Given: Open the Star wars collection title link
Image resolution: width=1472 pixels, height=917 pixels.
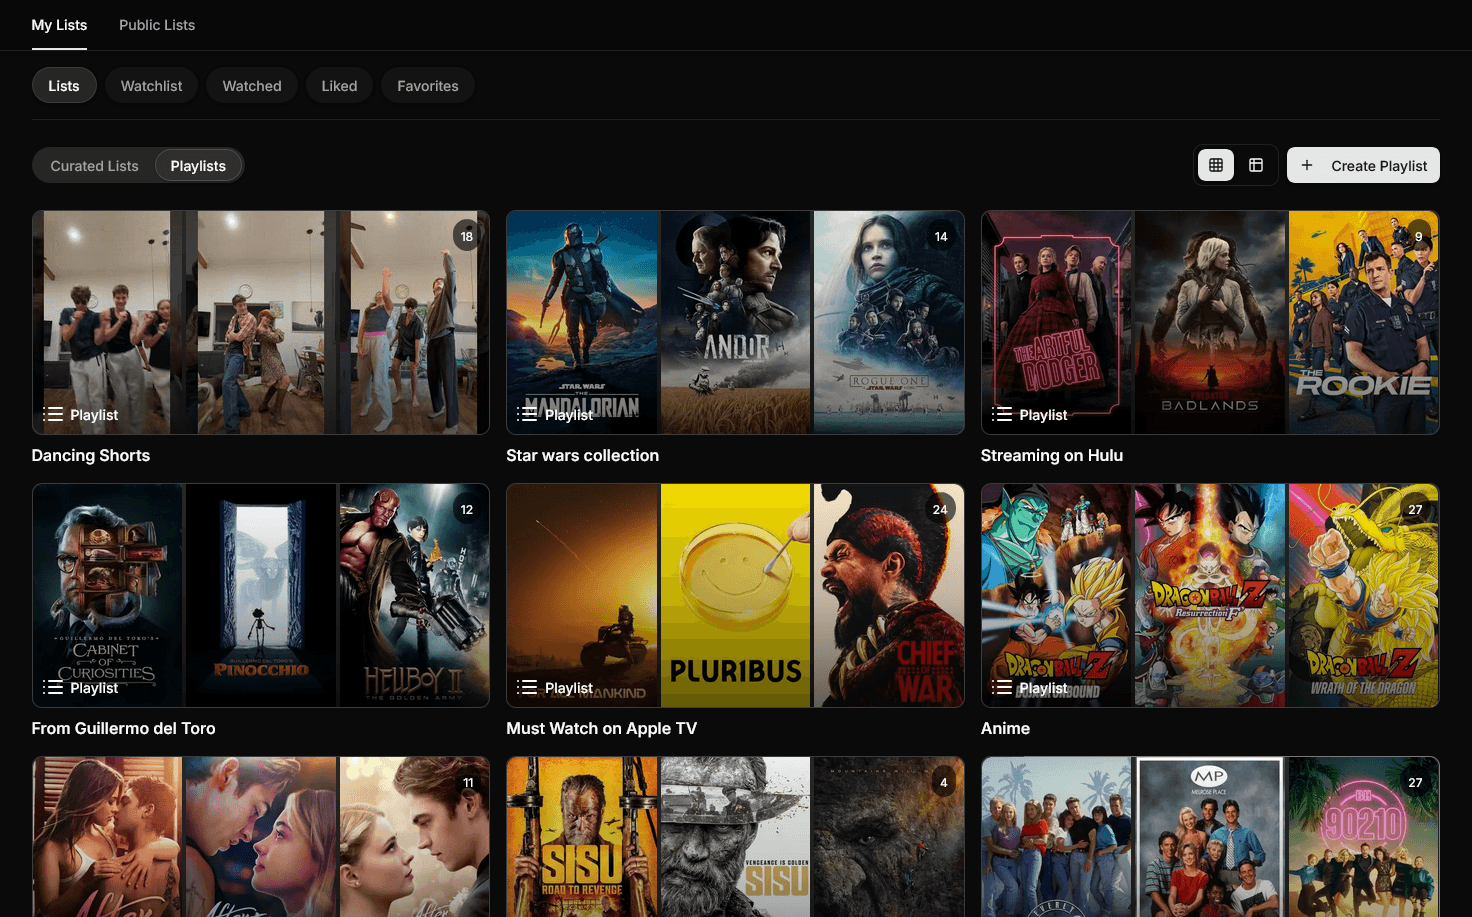Looking at the screenshot, I should coord(582,456).
